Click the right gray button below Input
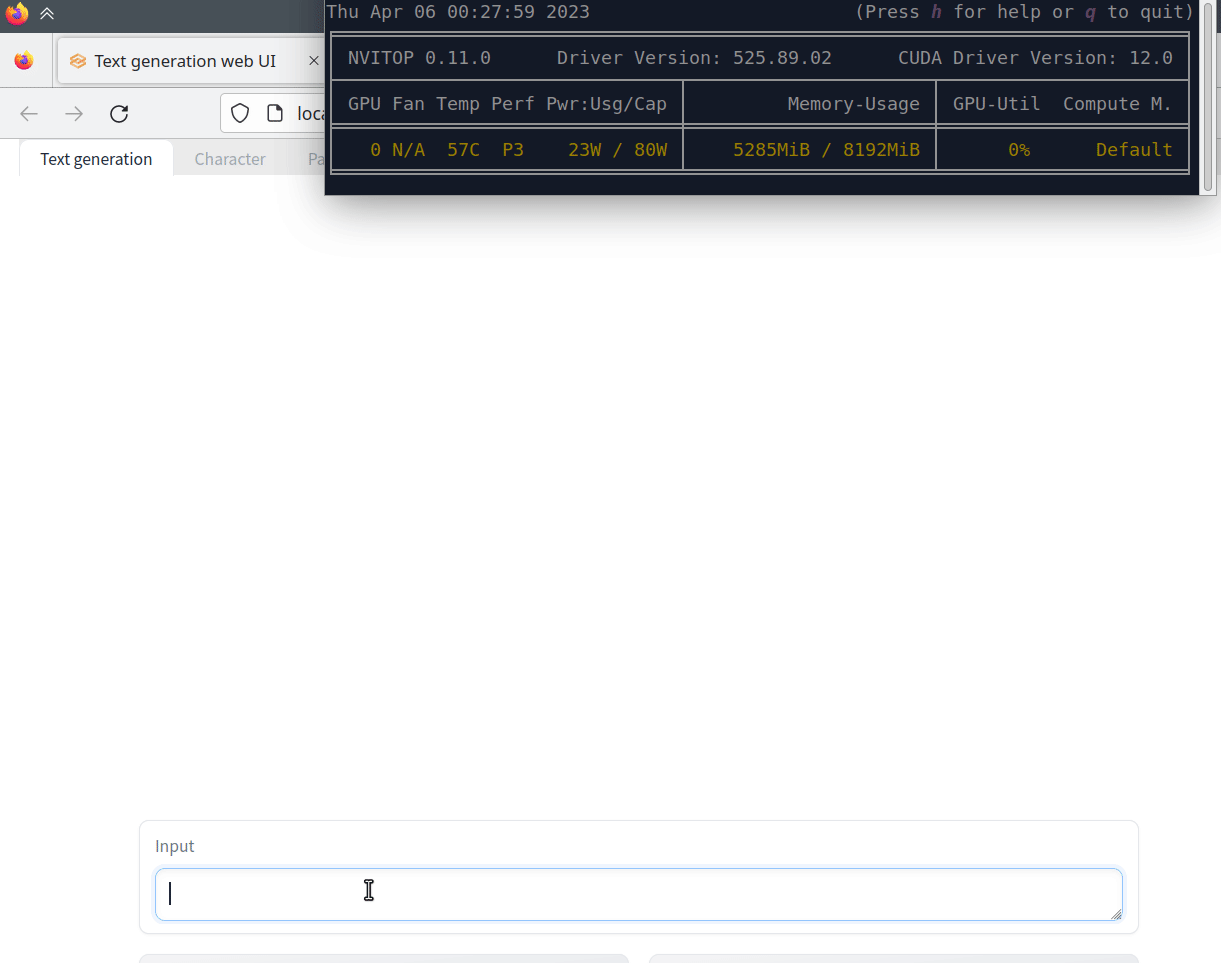Image resolution: width=1221 pixels, height=963 pixels. pos(893,958)
